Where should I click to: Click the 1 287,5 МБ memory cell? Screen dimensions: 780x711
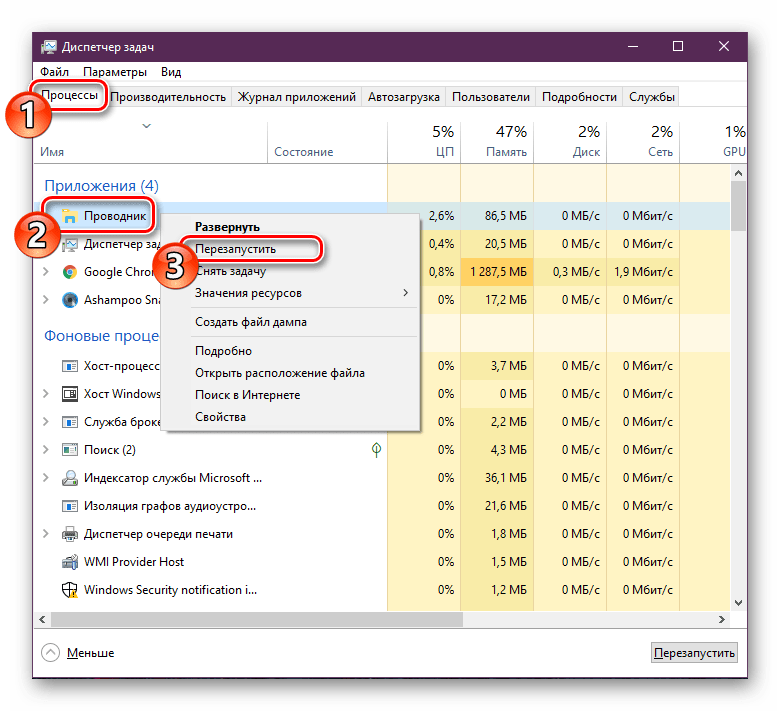coord(497,272)
